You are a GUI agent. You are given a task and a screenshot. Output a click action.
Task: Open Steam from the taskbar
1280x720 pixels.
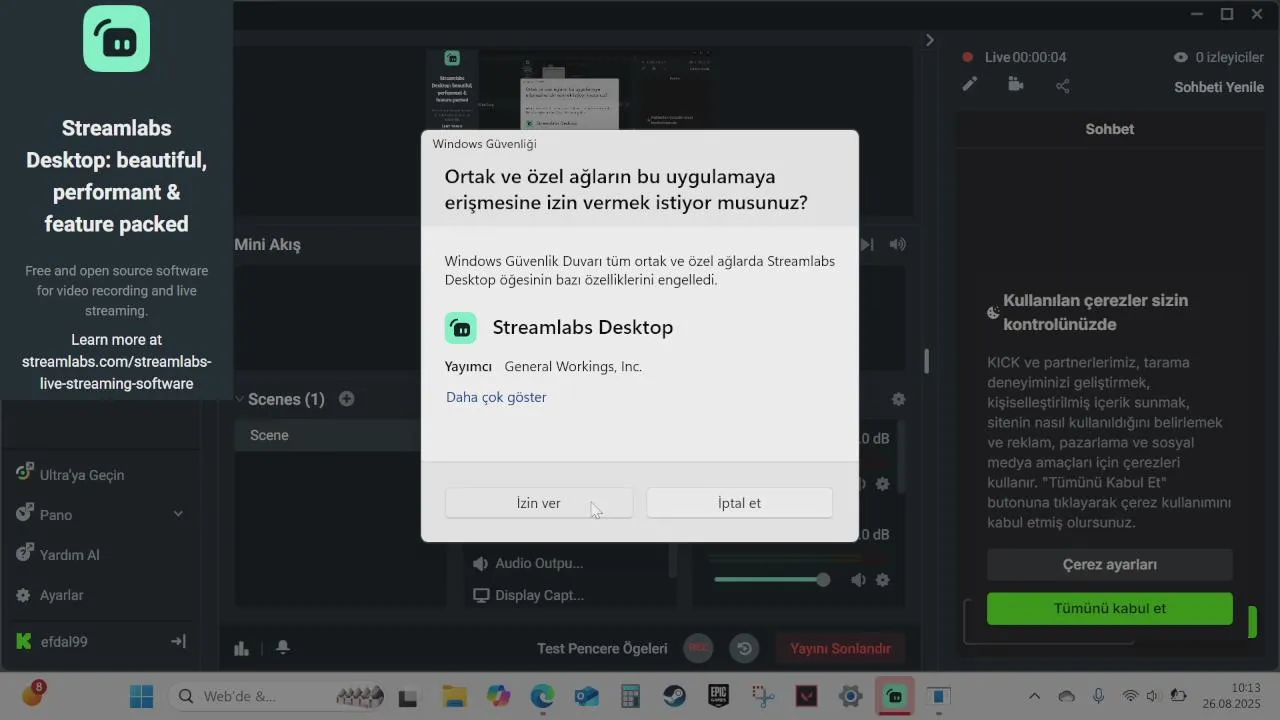point(674,696)
